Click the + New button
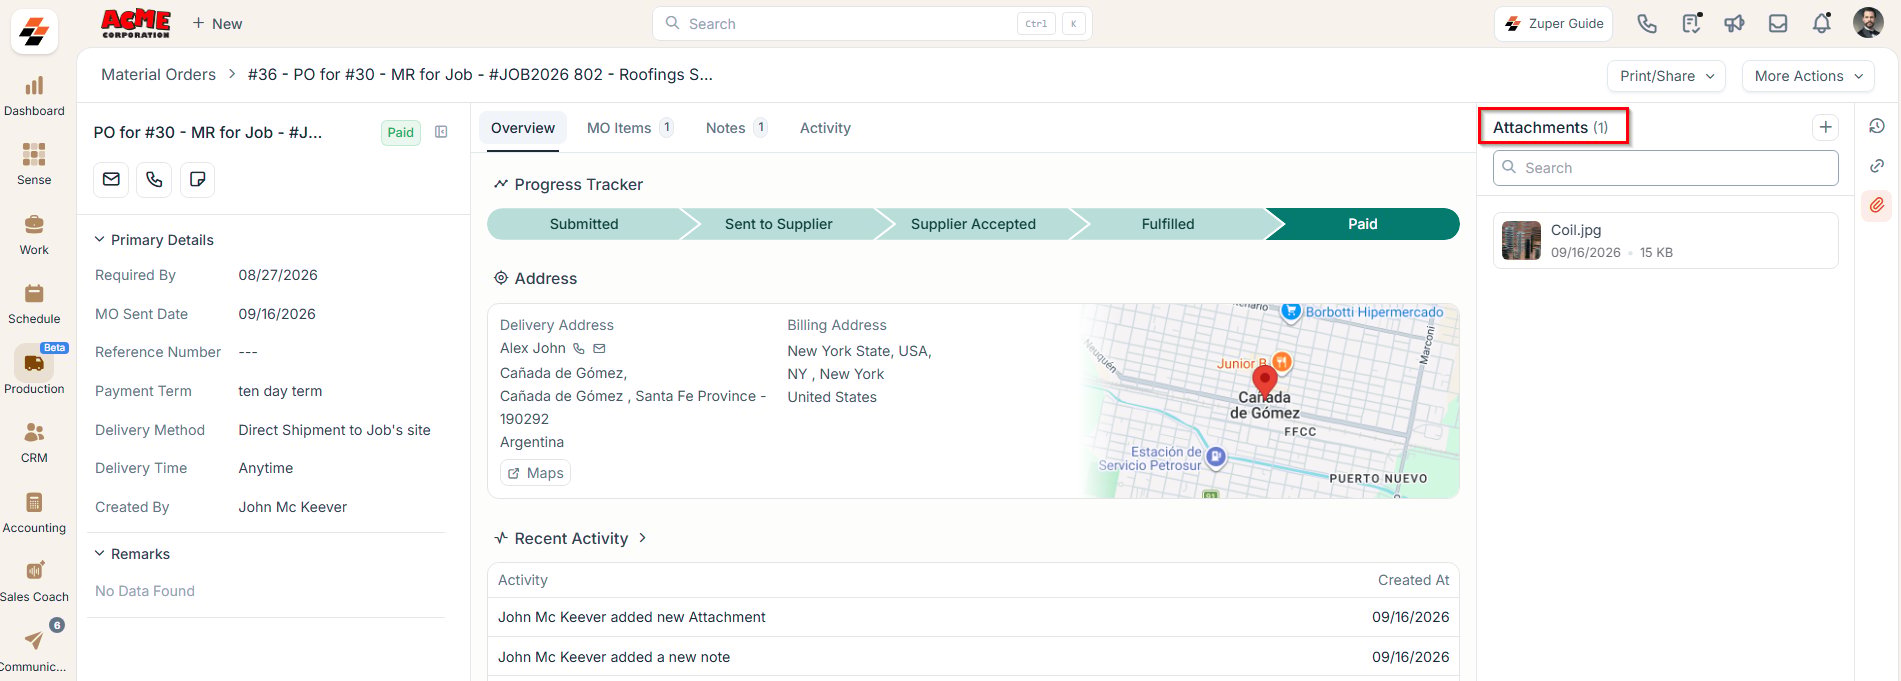This screenshot has width=1901, height=681. pyautogui.click(x=217, y=24)
